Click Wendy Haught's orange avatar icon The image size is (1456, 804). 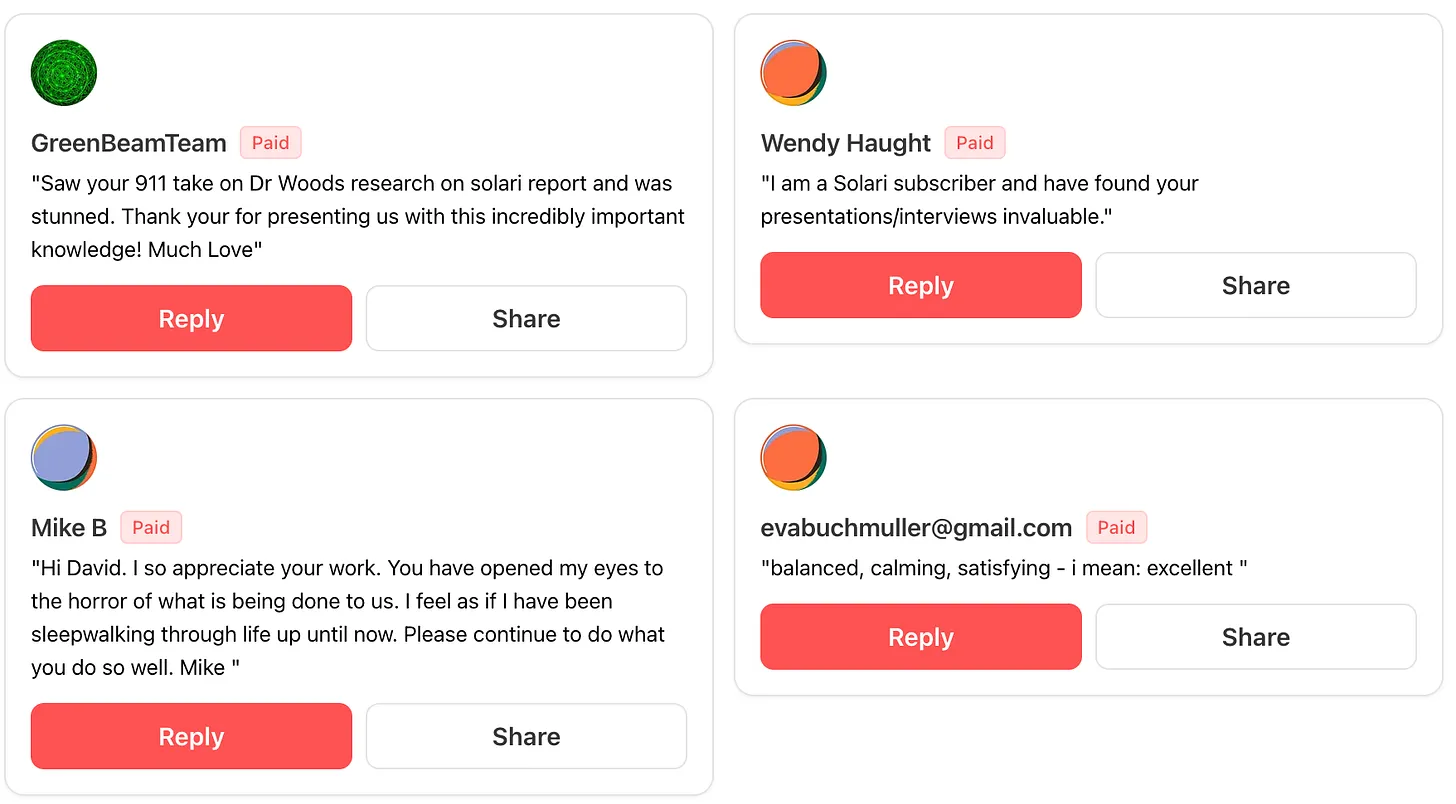pos(793,73)
